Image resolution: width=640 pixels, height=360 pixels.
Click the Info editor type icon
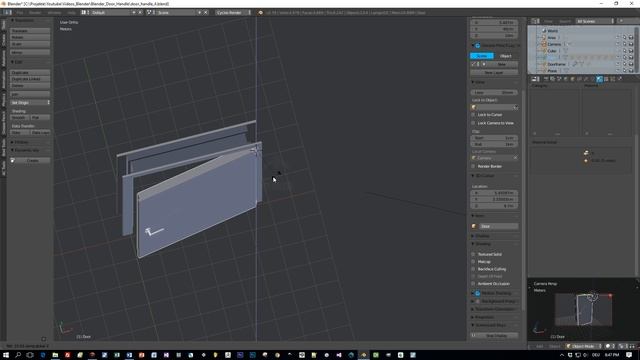click(x=7, y=13)
